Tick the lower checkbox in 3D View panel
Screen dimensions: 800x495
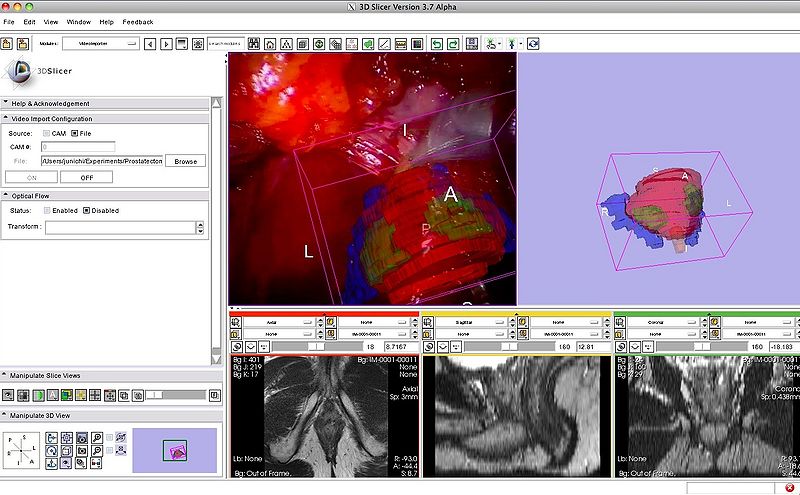(x=109, y=451)
